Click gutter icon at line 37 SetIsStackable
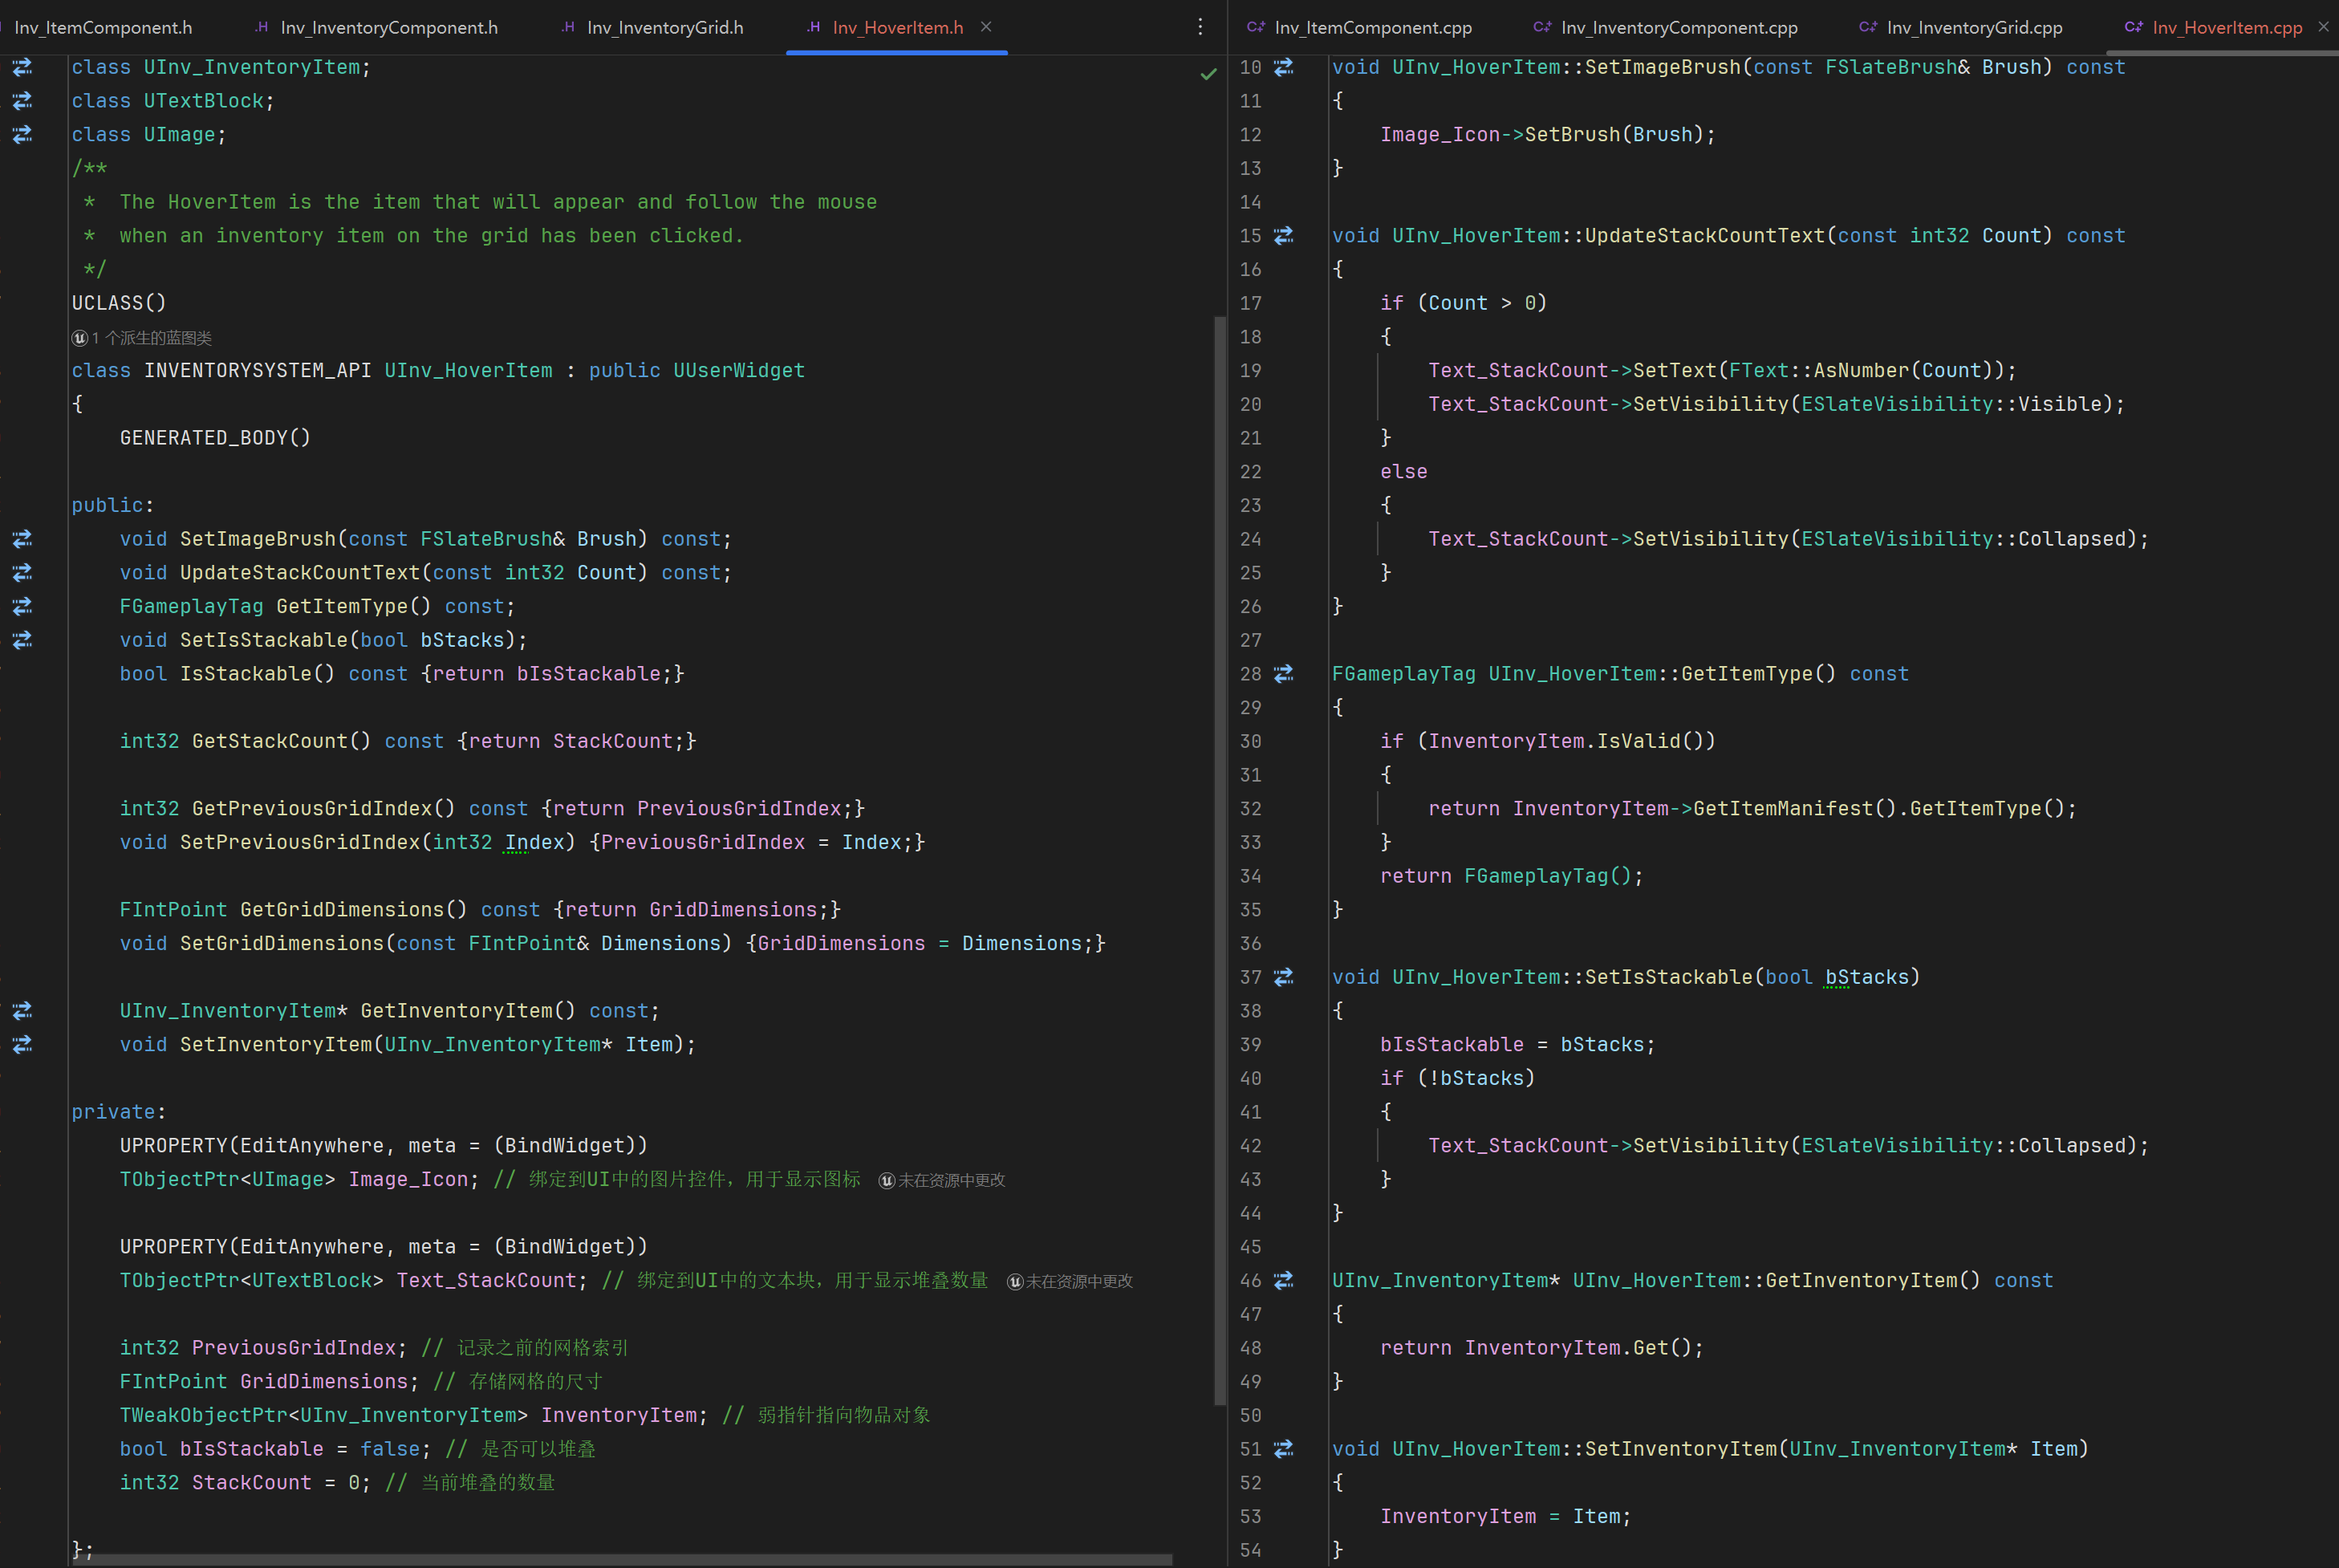The image size is (2339, 1568). tap(1284, 977)
